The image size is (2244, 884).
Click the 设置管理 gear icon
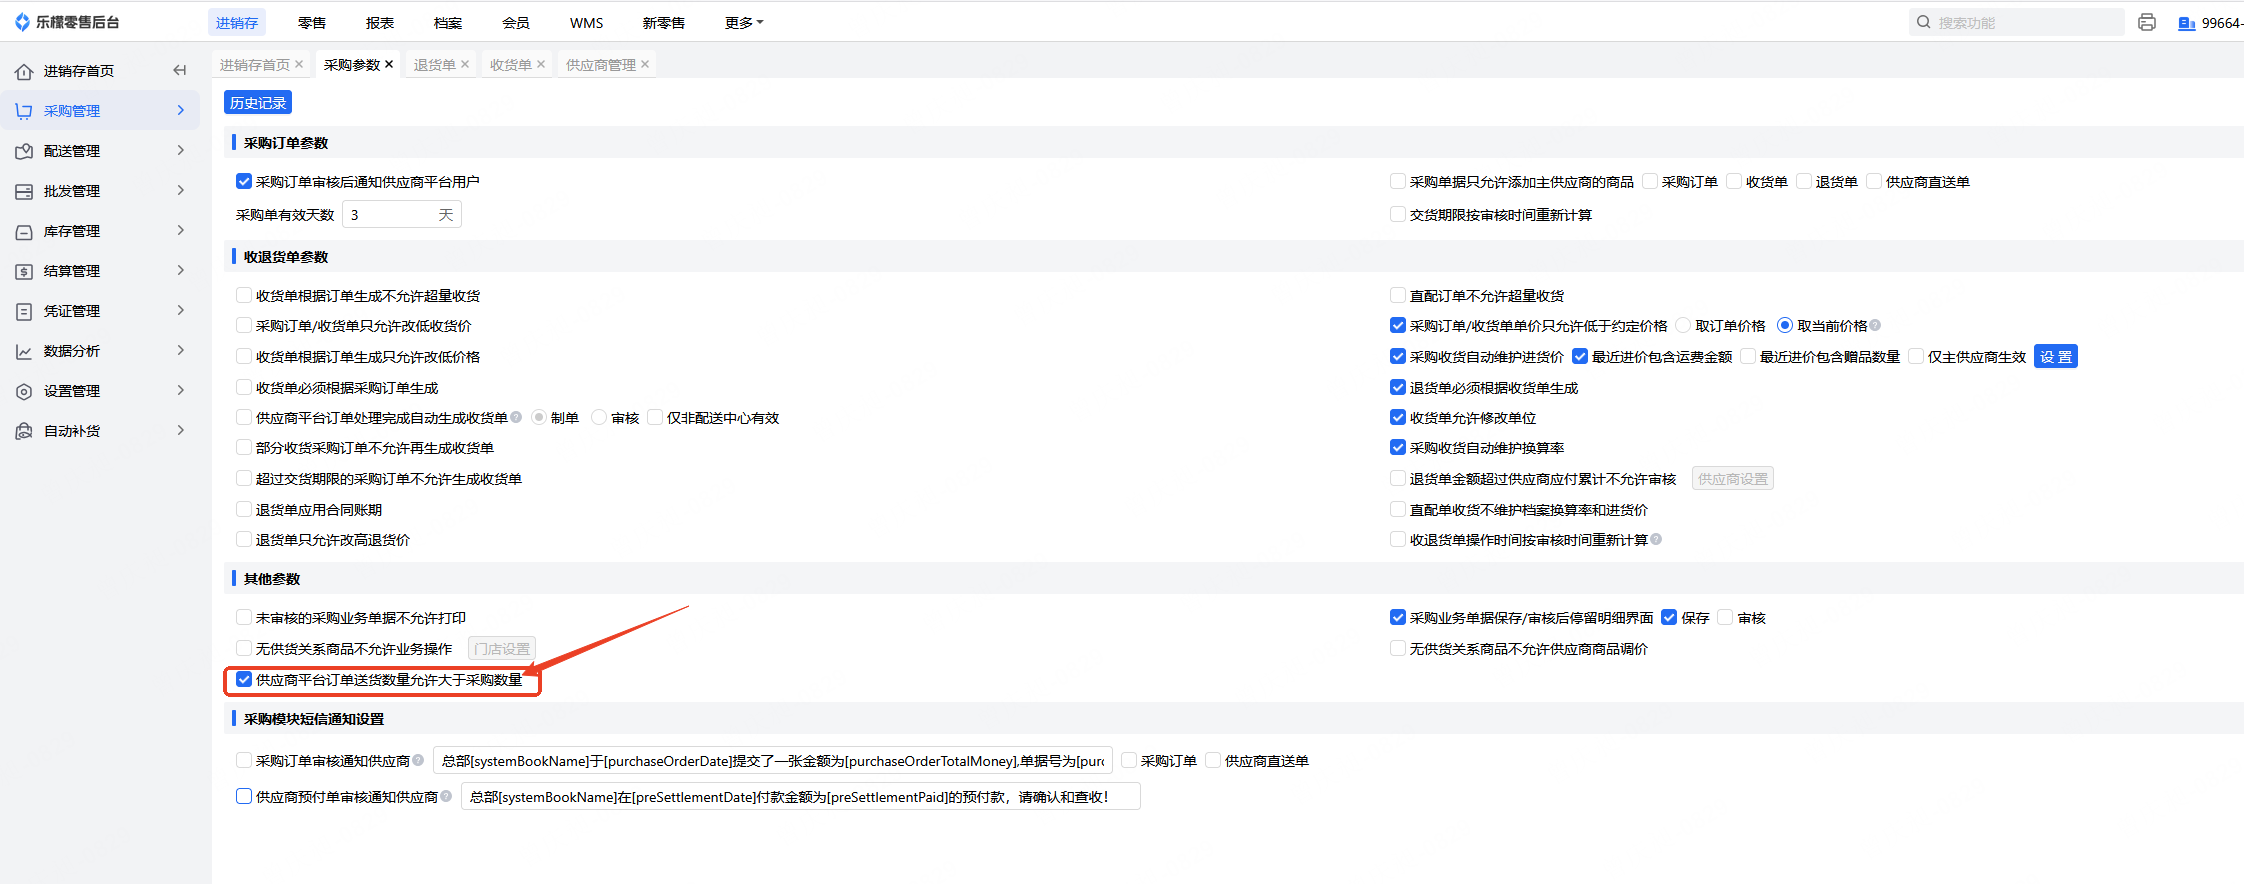(24, 391)
